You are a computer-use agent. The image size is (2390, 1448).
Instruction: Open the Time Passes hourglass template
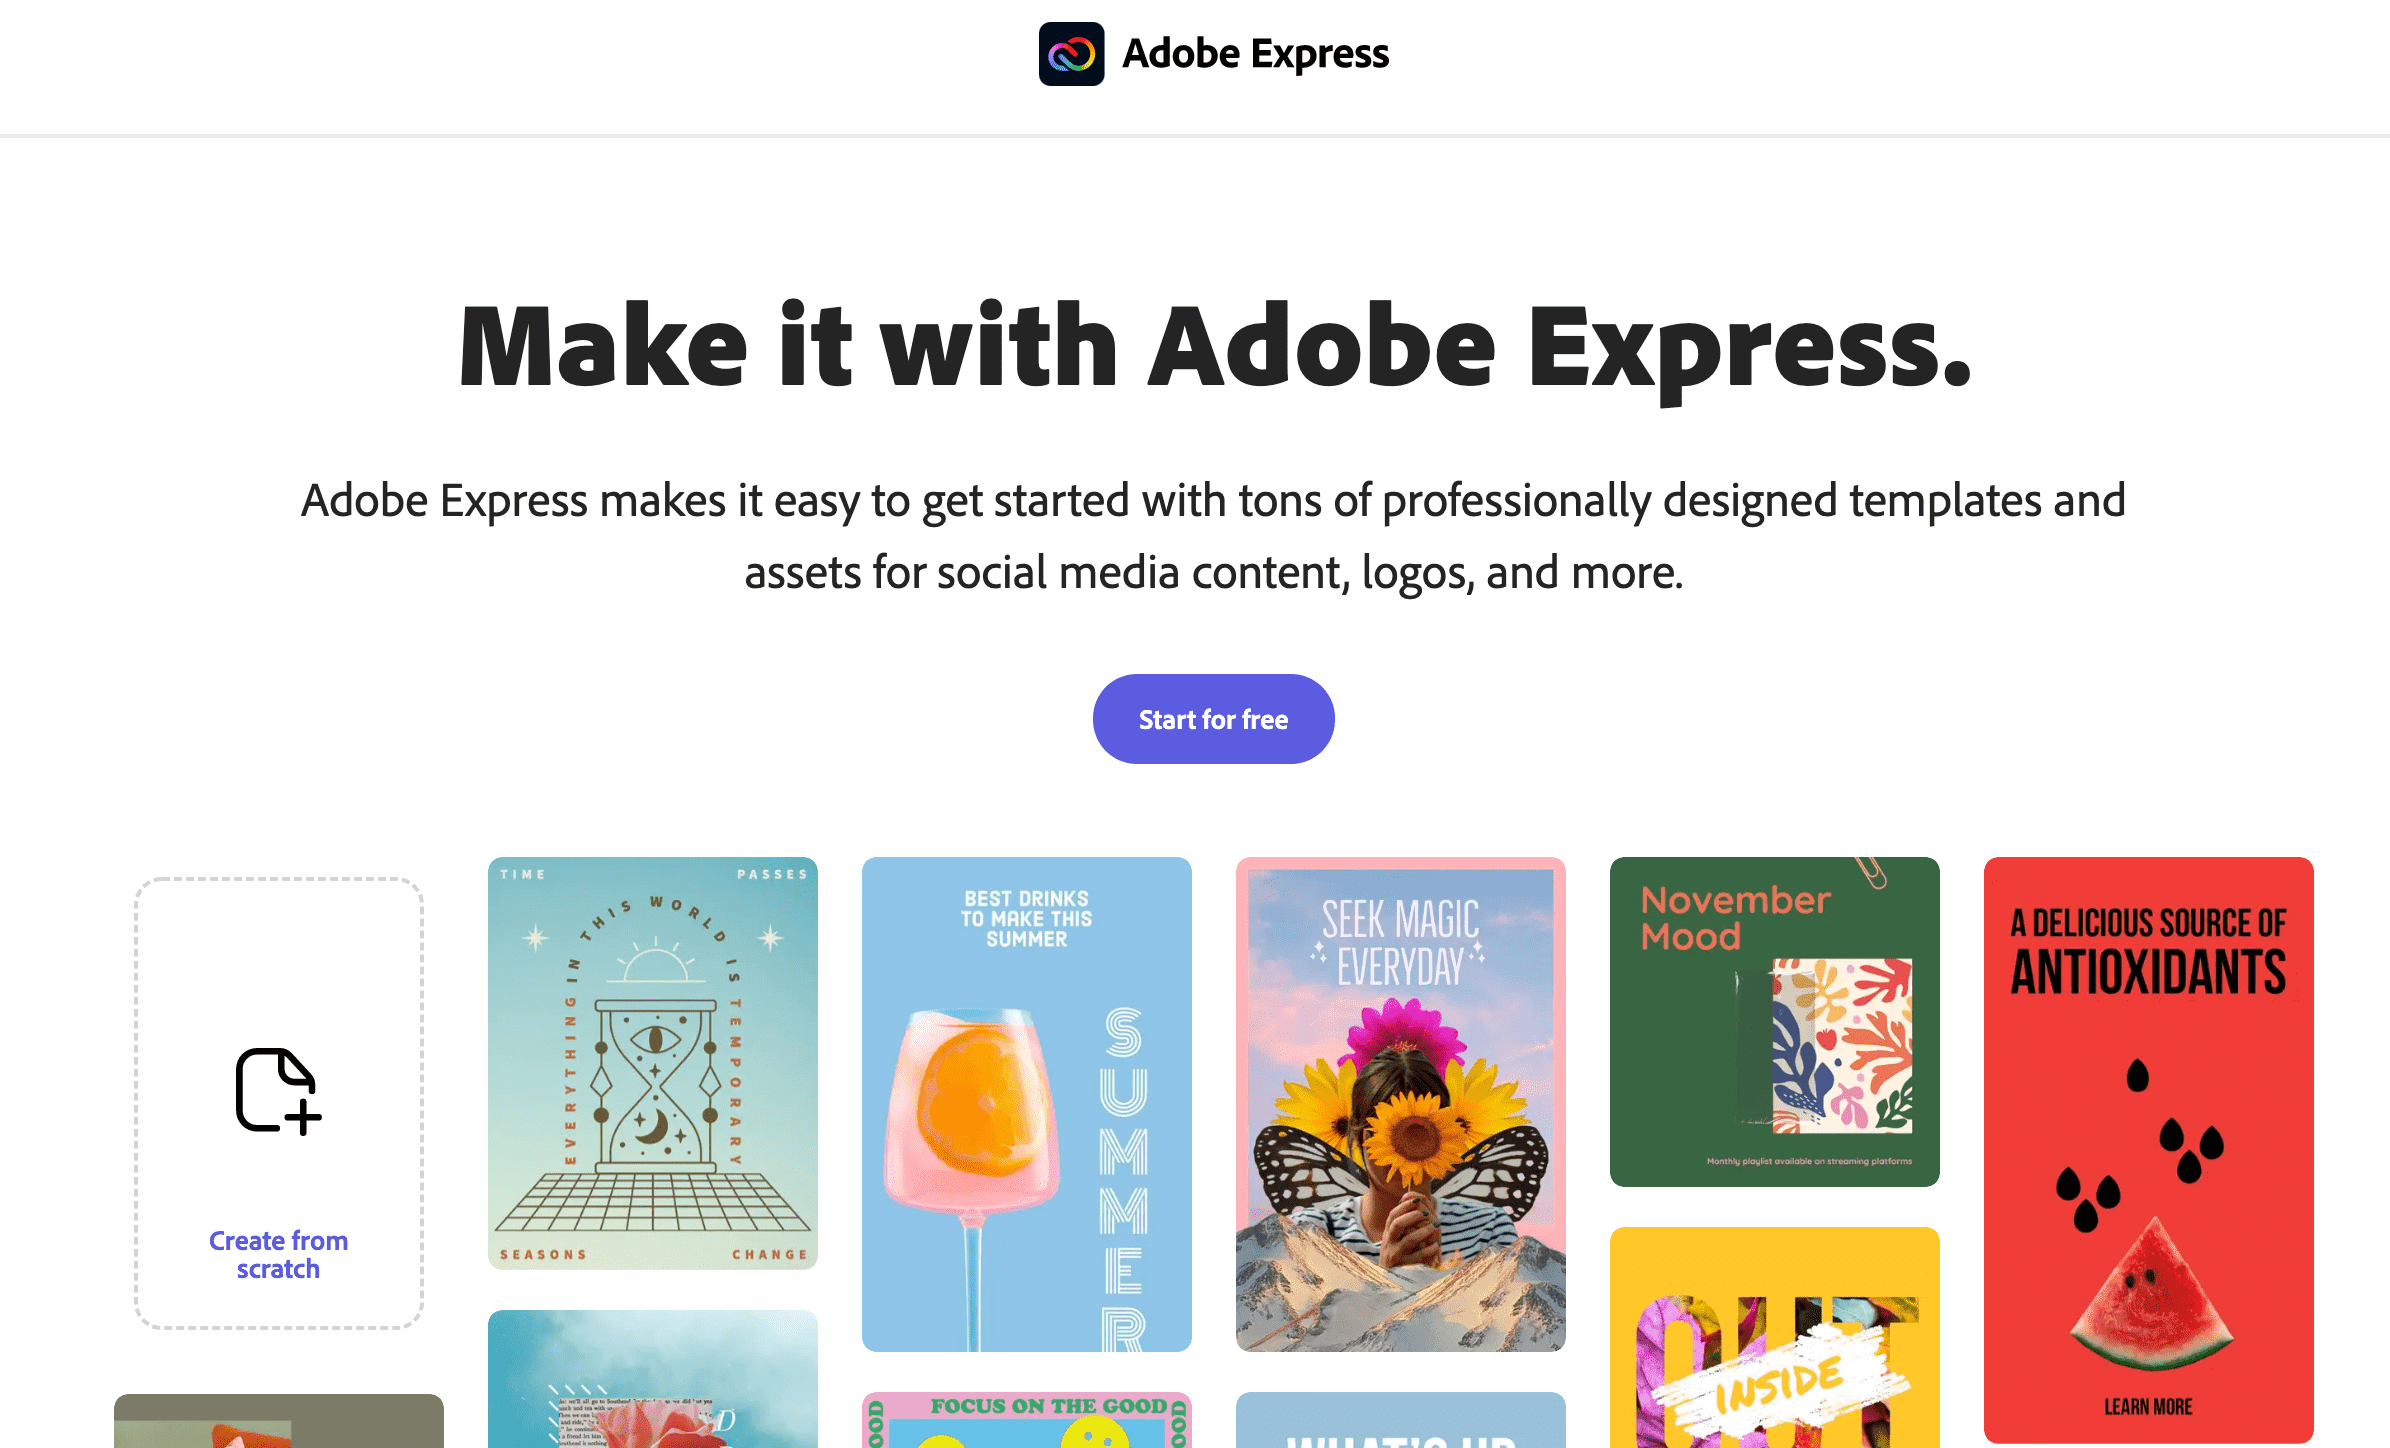pyautogui.click(x=653, y=1063)
